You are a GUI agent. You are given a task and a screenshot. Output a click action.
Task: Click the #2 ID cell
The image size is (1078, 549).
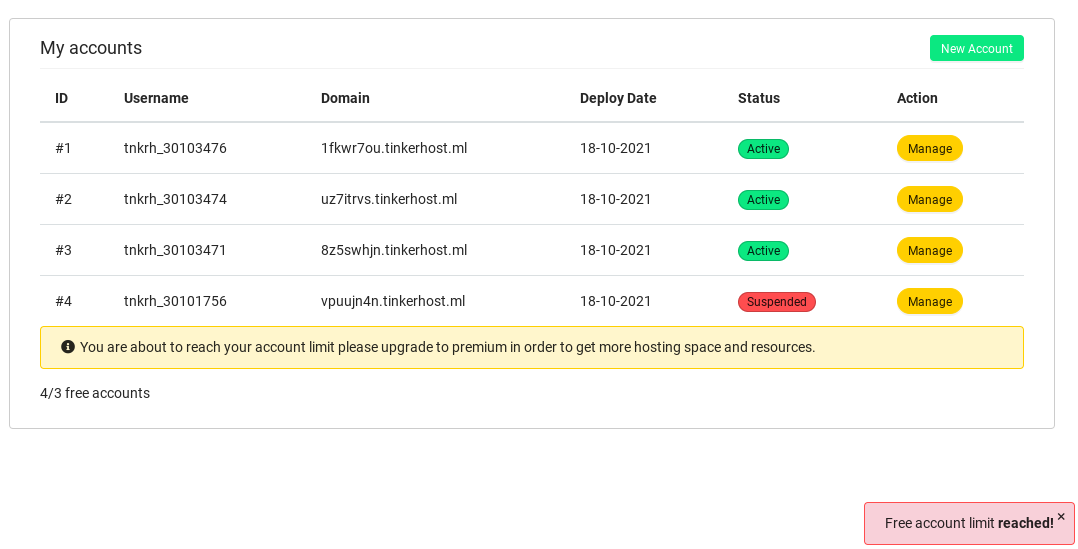[63, 199]
